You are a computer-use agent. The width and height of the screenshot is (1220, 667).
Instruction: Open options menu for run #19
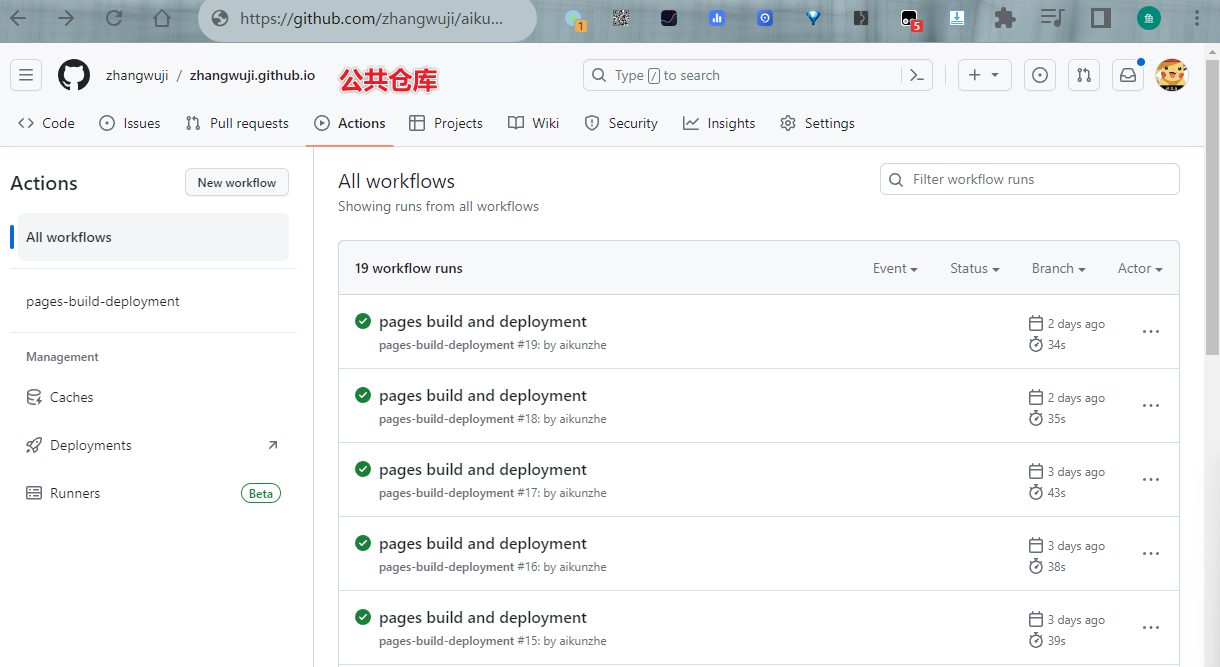1151,332
